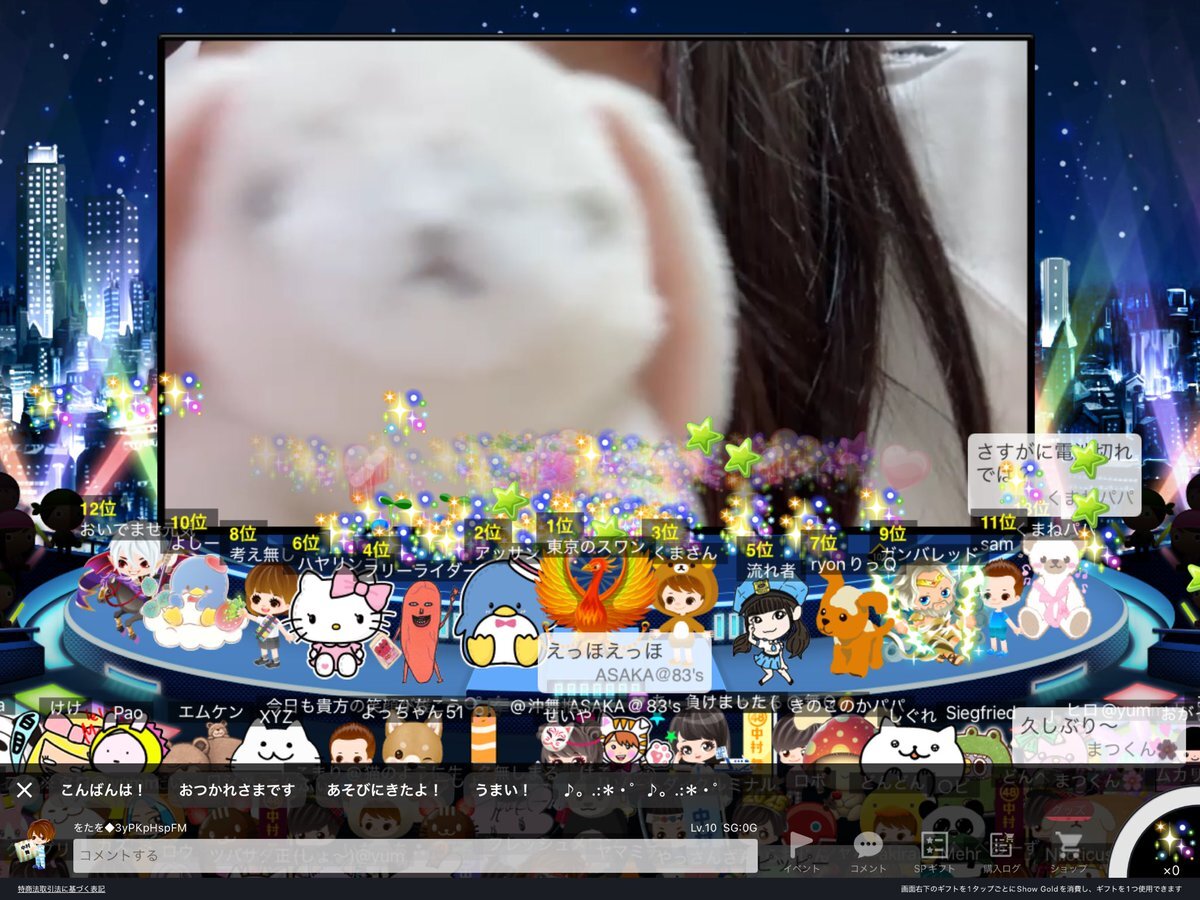Click the 久しぶり〜 comment bubble
The width and height of the screenshot is (1200, 900).
pos(1098,736)
